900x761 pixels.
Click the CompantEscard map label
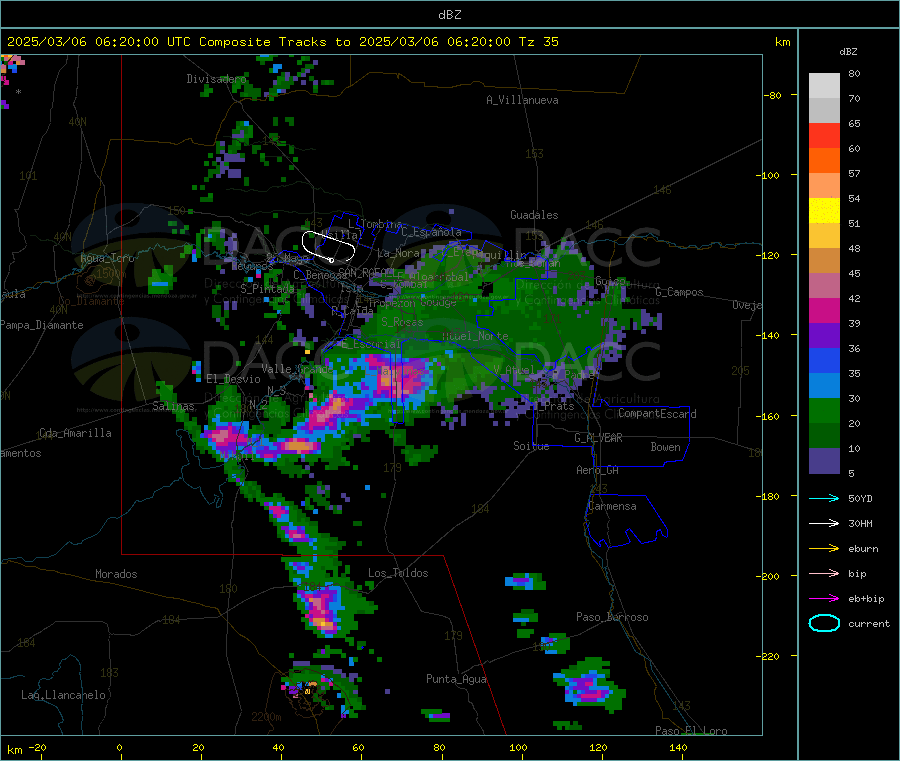click(x=657, y=413)
